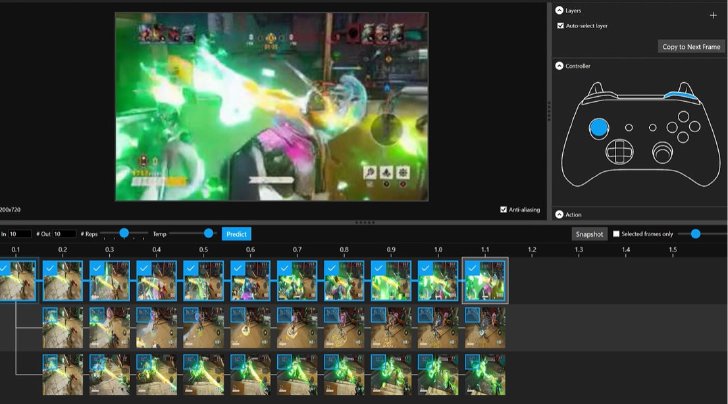
Task: Uncheck top-row frame at 1.0
Action: 425,268
